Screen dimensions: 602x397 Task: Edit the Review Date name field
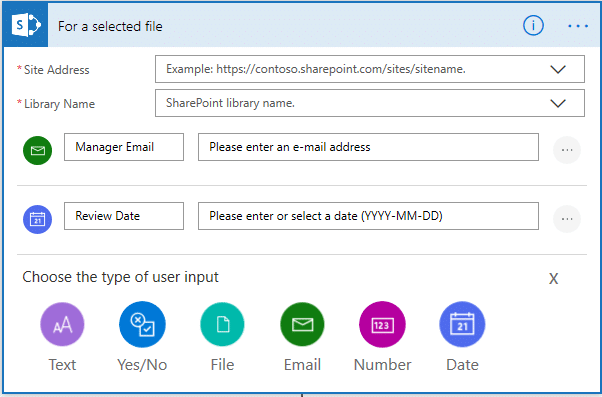point(124,216)
